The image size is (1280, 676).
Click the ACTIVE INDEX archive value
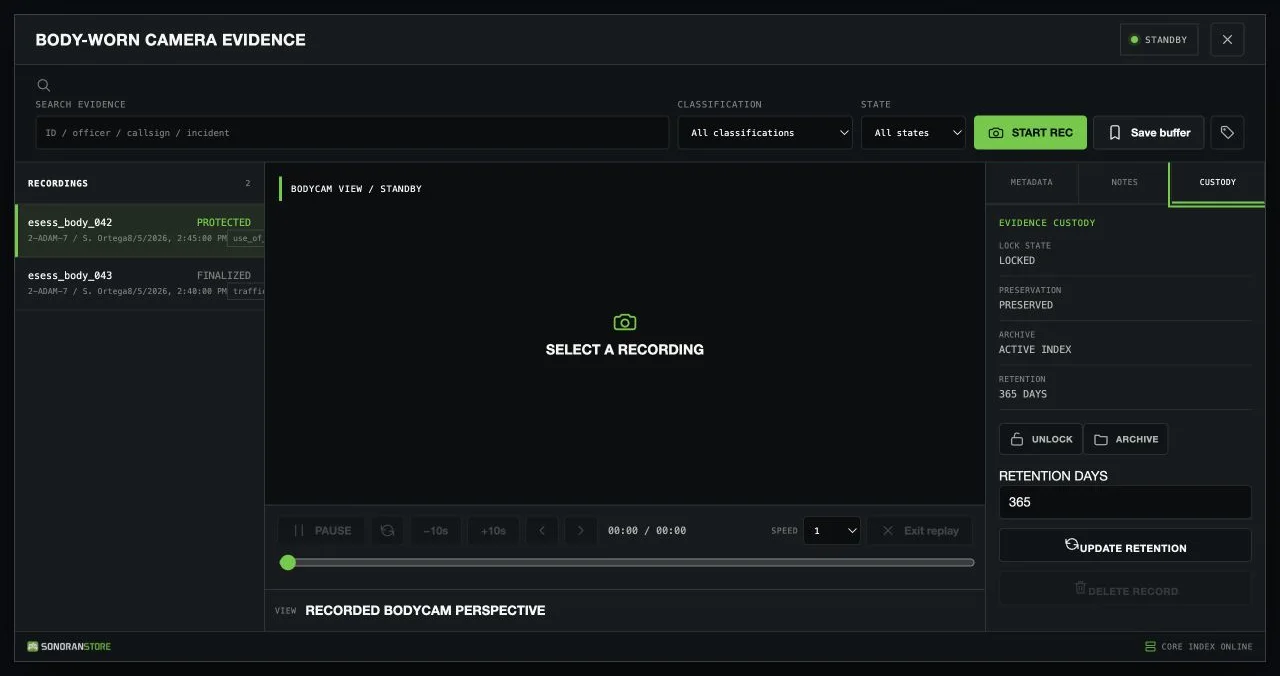pyautogui.click(x=1035, y=350)
